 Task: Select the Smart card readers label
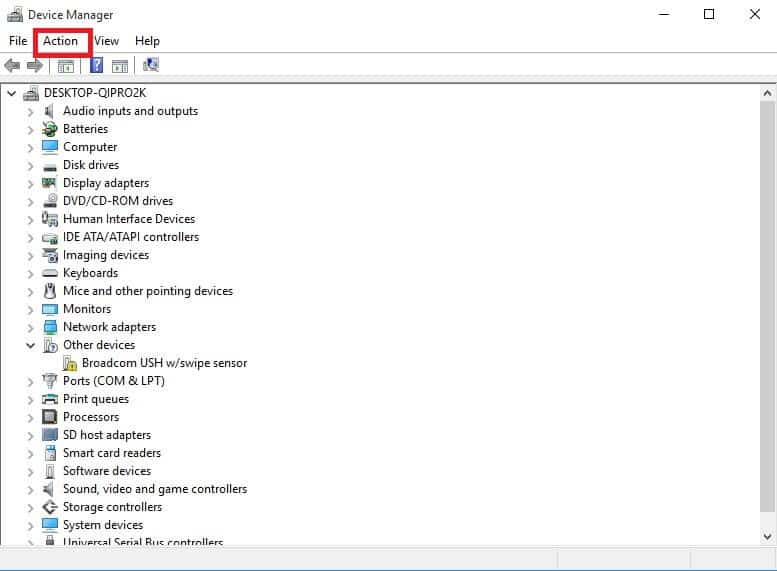pos(112,453)
